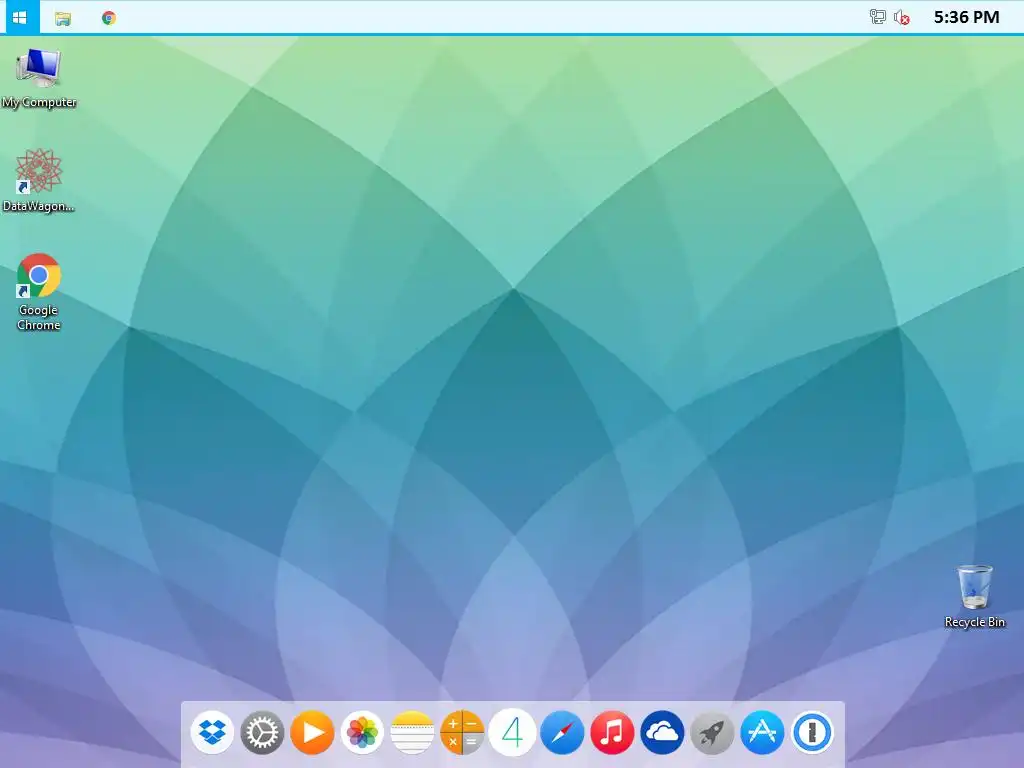Open the Windows Start button
Viewport: 1024px width, 768px height.
20,18
